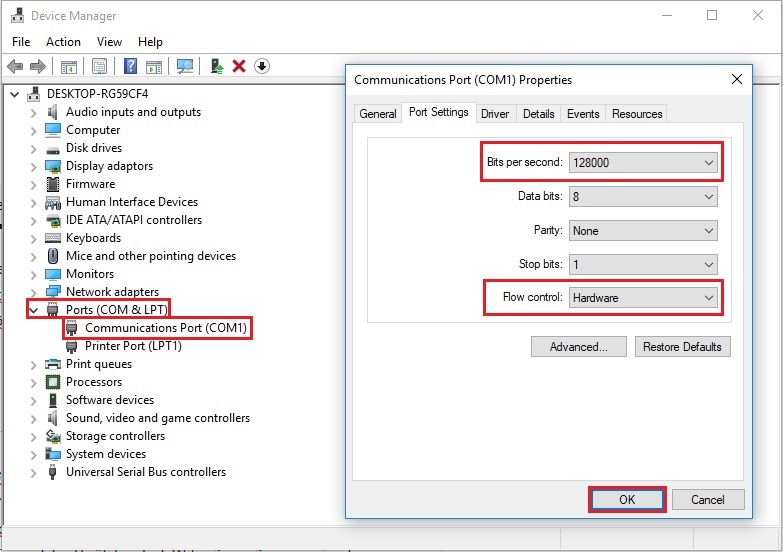Screen dimensions: 783x552
Task: Click the Properties toolbar icon
Action: (99, 66)
